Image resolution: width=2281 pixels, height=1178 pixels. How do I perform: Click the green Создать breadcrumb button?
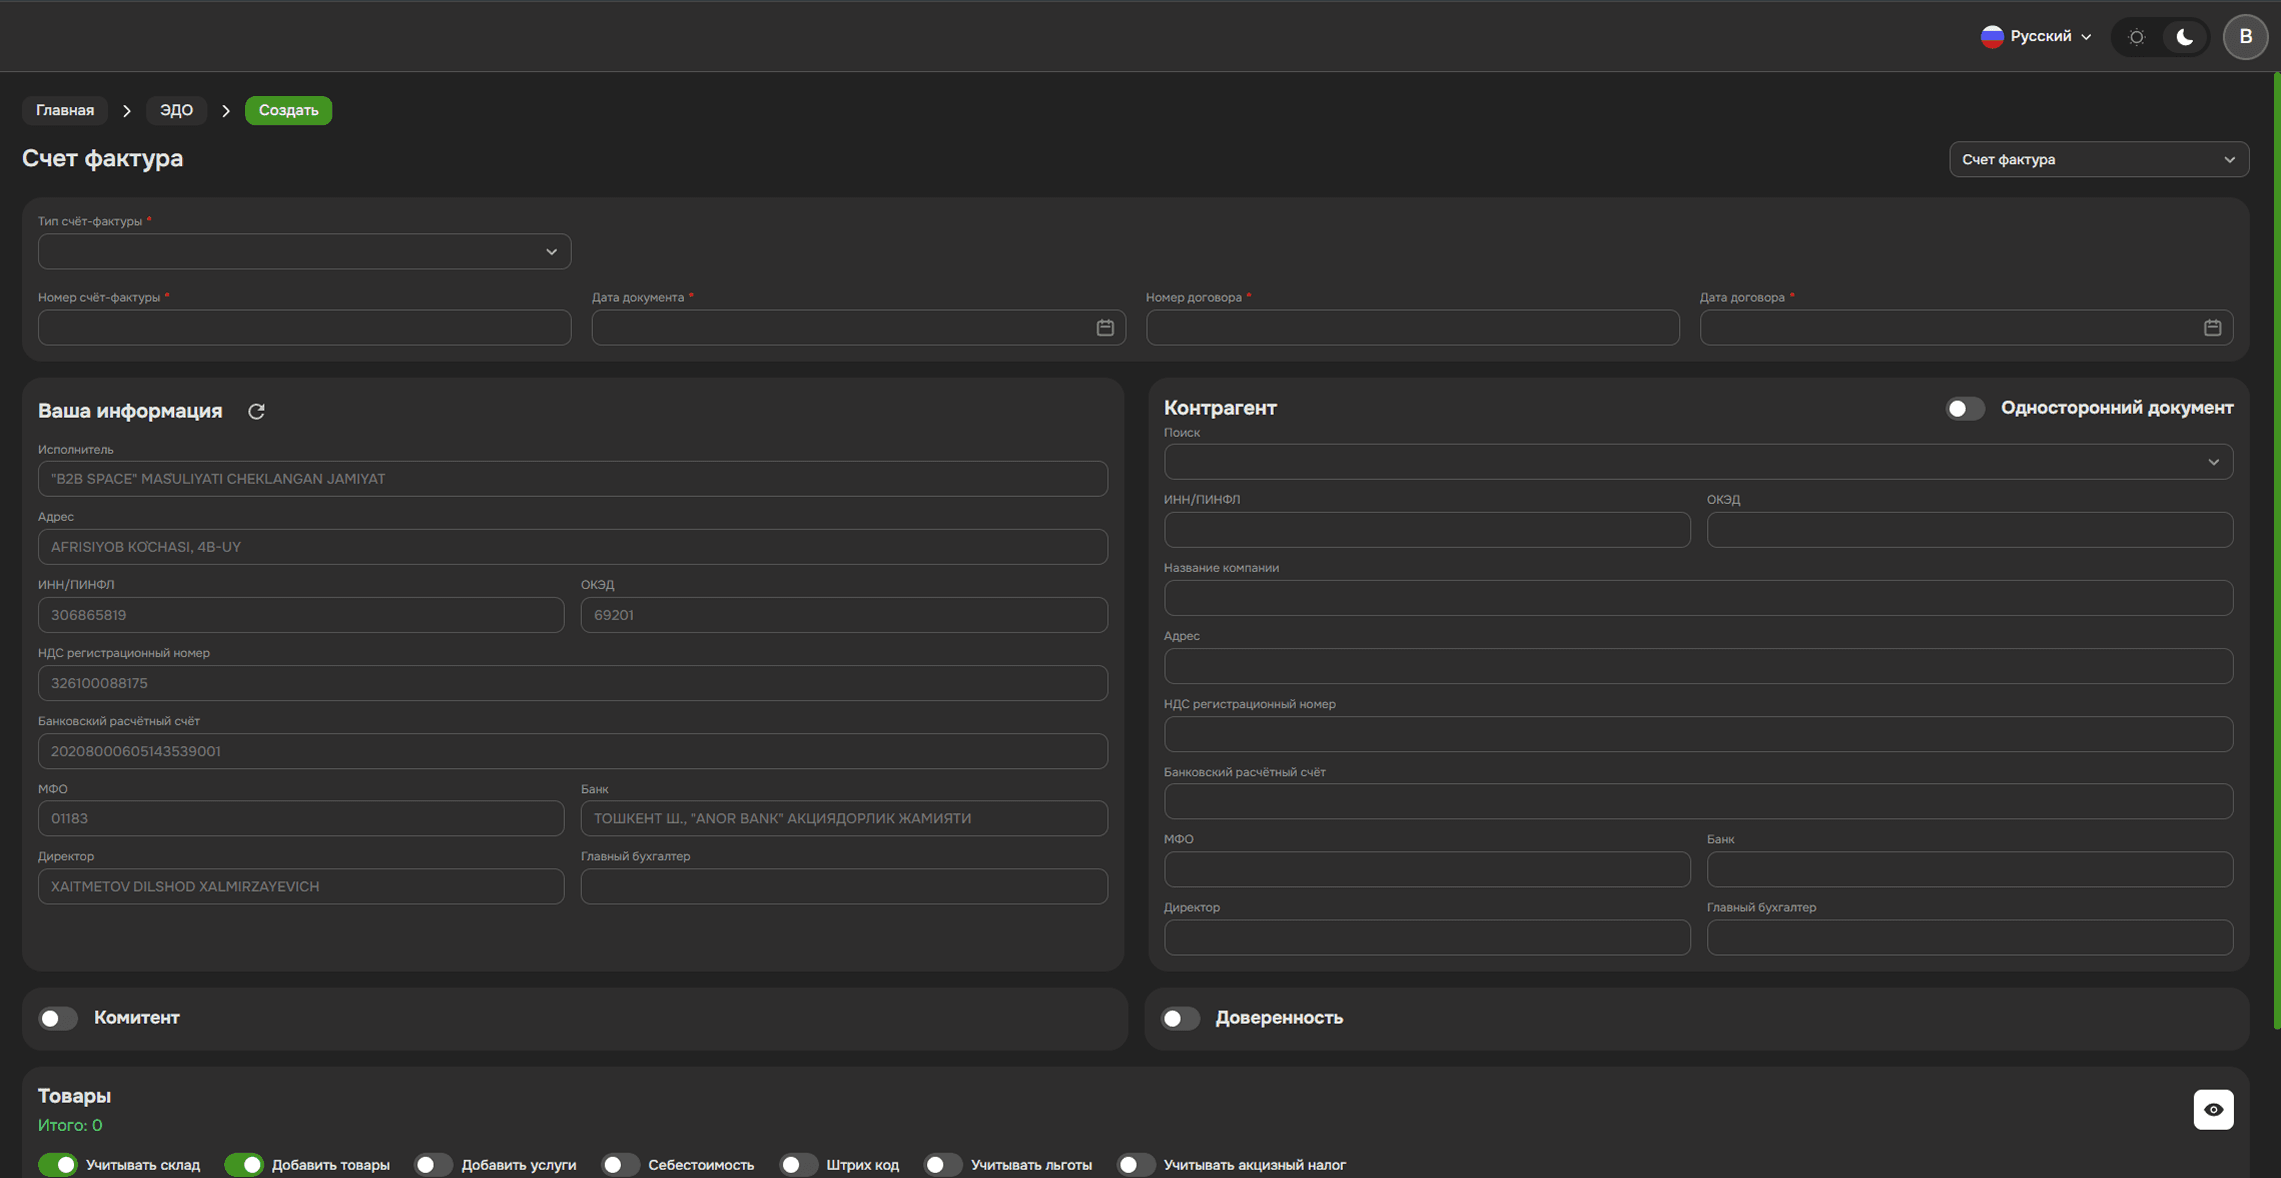288,110
